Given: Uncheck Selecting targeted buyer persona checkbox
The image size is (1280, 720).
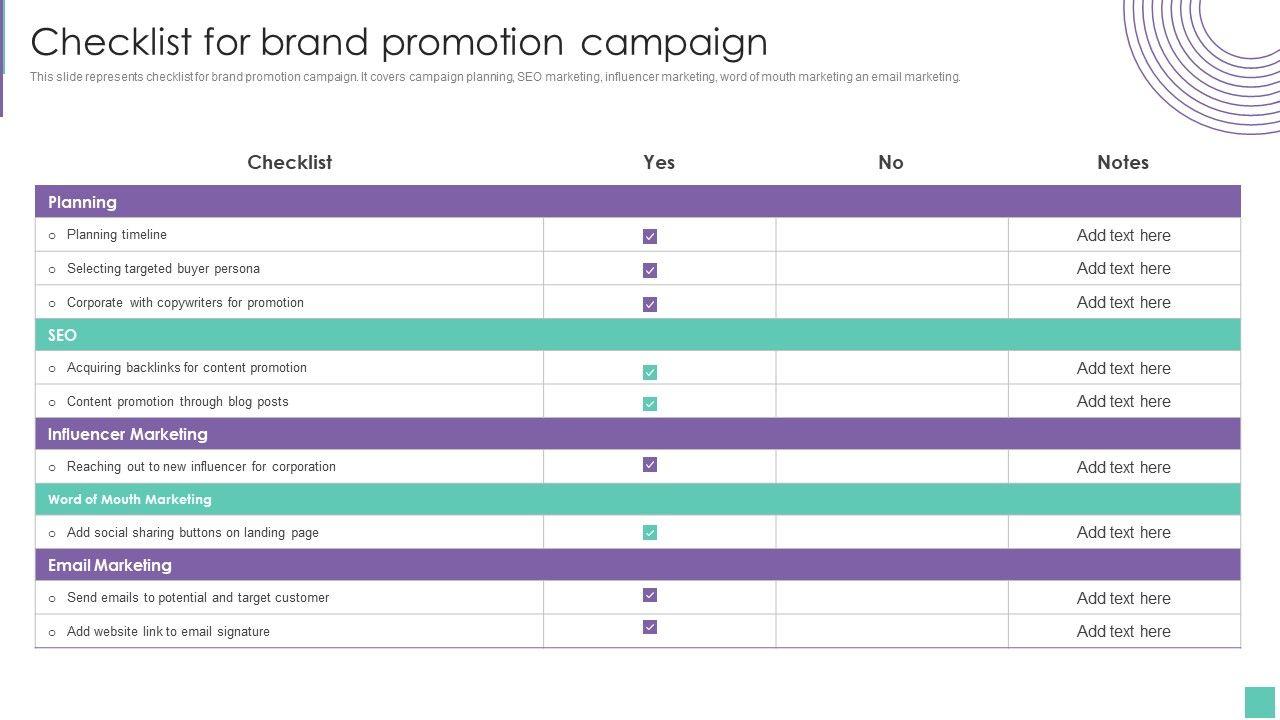Looking at the screenshot, I should pos(650,271).
